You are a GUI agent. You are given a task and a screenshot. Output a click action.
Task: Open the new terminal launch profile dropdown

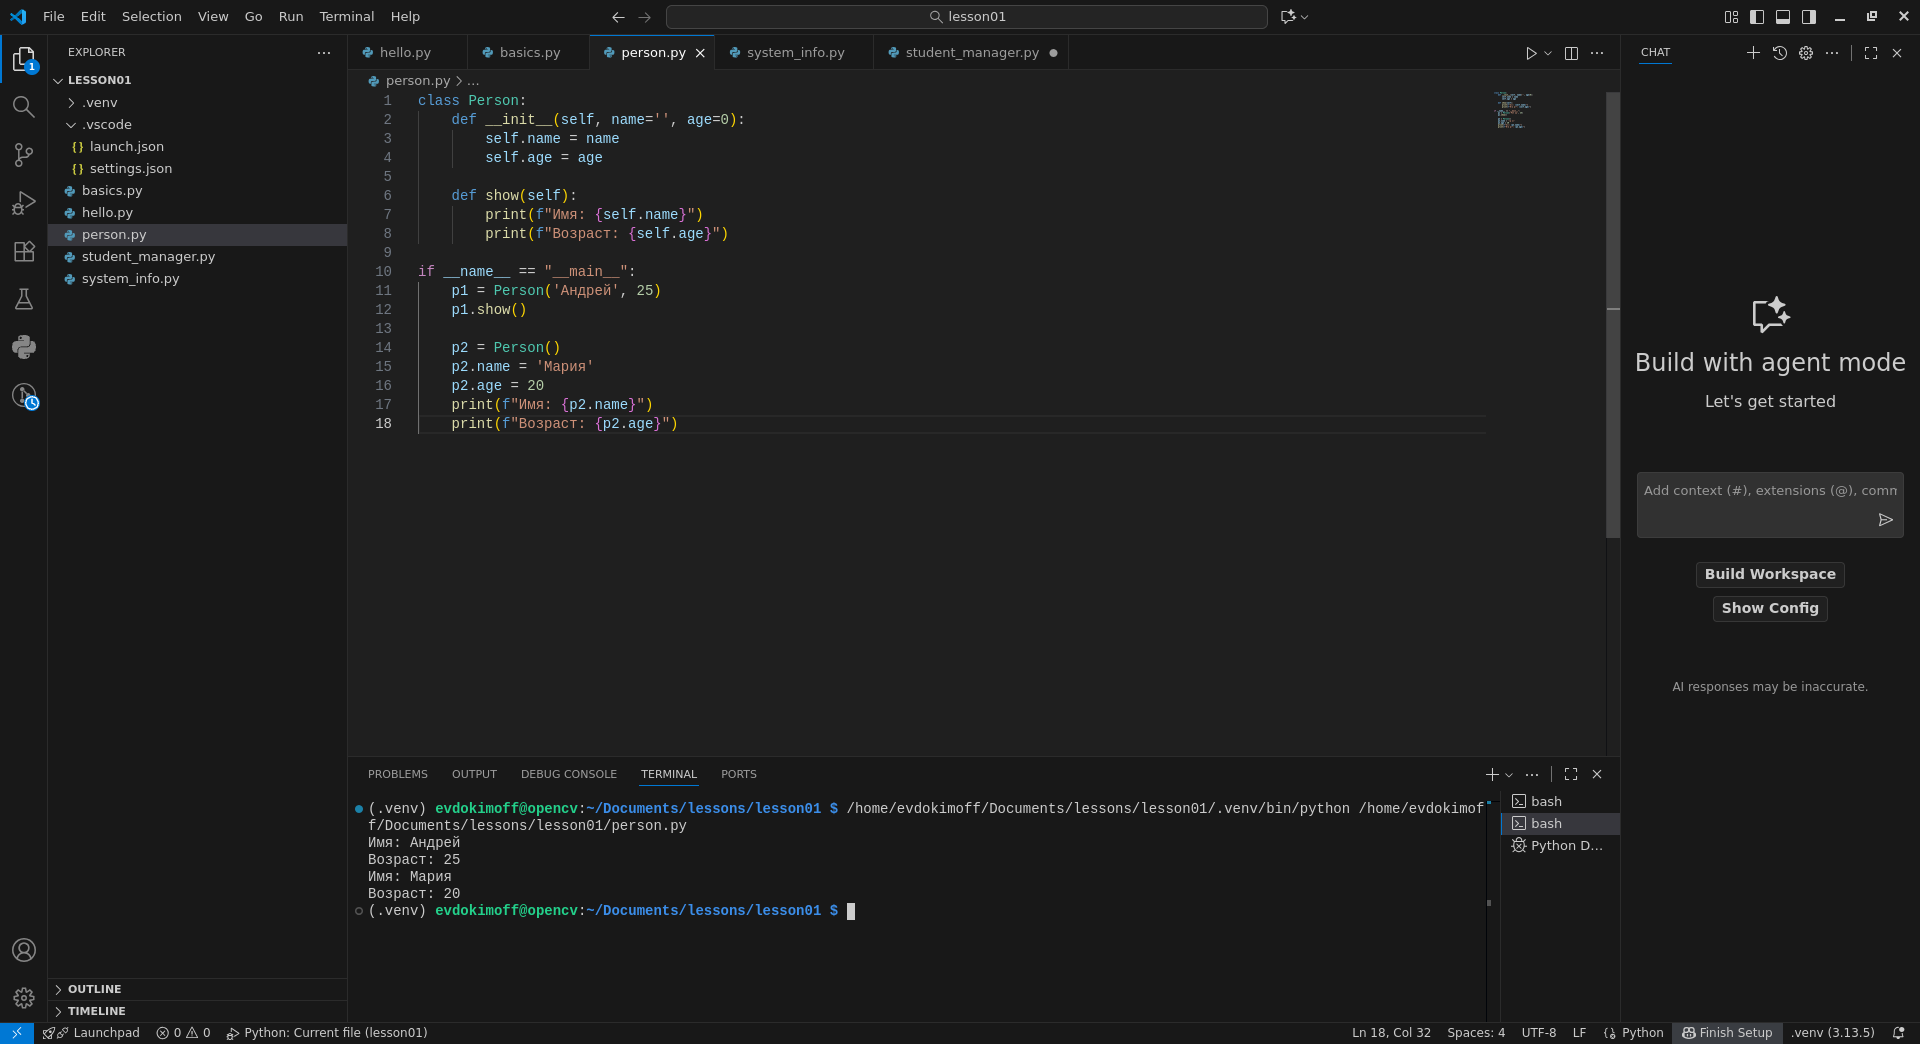(1509, 775)
